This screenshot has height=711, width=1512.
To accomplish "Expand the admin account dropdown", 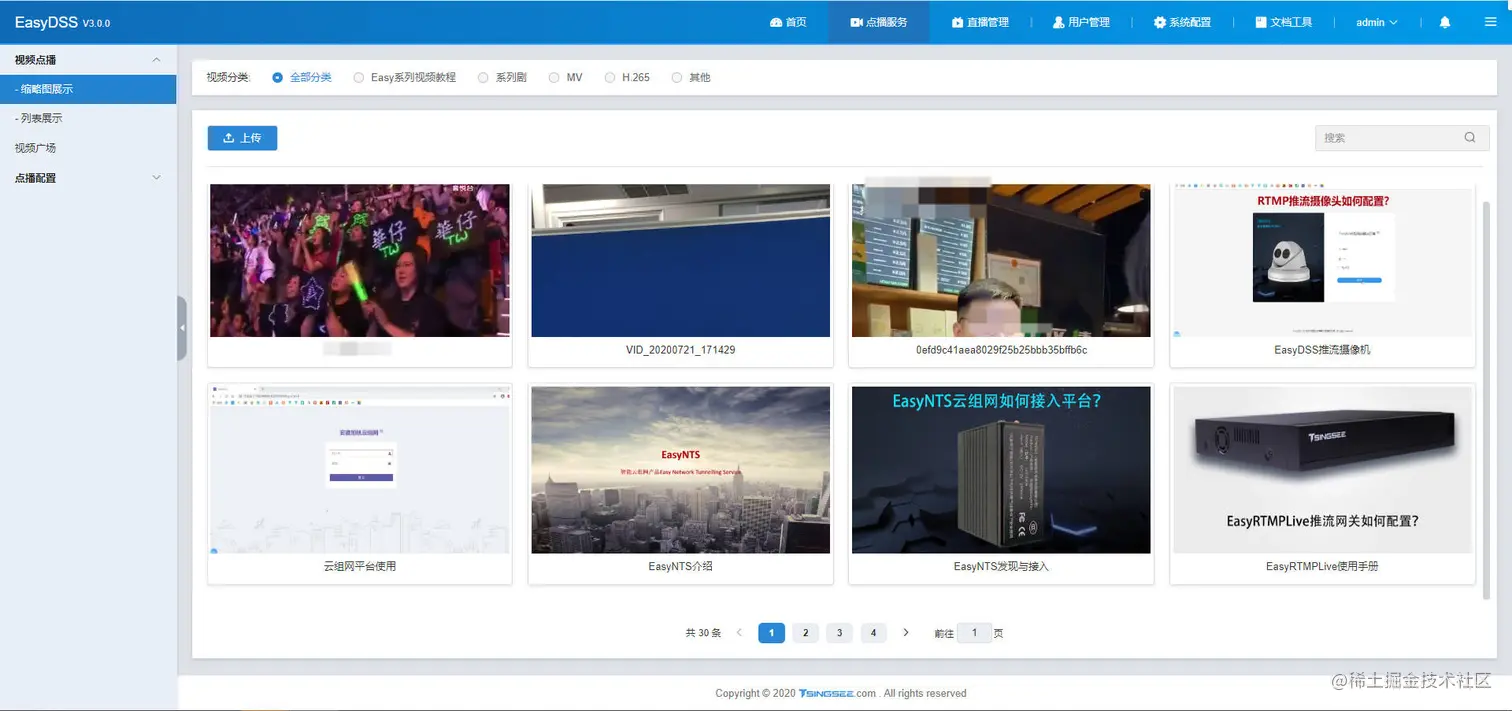I will (1376, 22).
